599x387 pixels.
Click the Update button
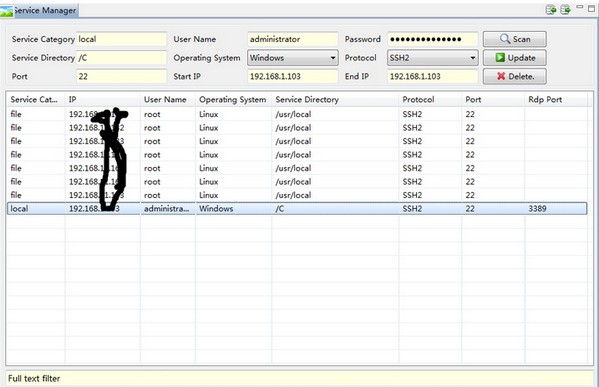515,58
